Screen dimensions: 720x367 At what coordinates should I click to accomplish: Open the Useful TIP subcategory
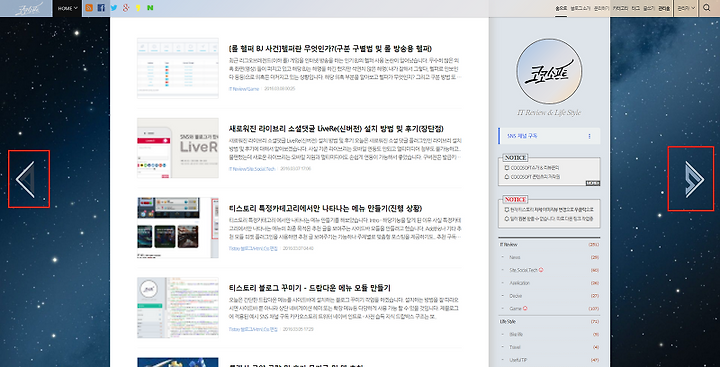[518, 360]
